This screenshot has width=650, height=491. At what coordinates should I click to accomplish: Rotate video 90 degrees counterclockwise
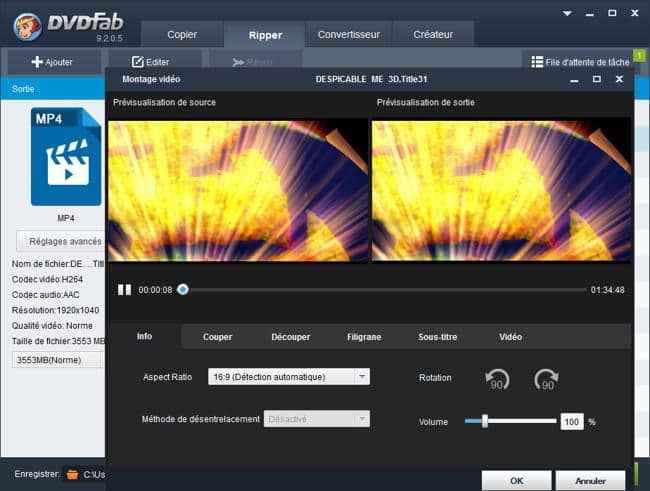coord(497,379)
